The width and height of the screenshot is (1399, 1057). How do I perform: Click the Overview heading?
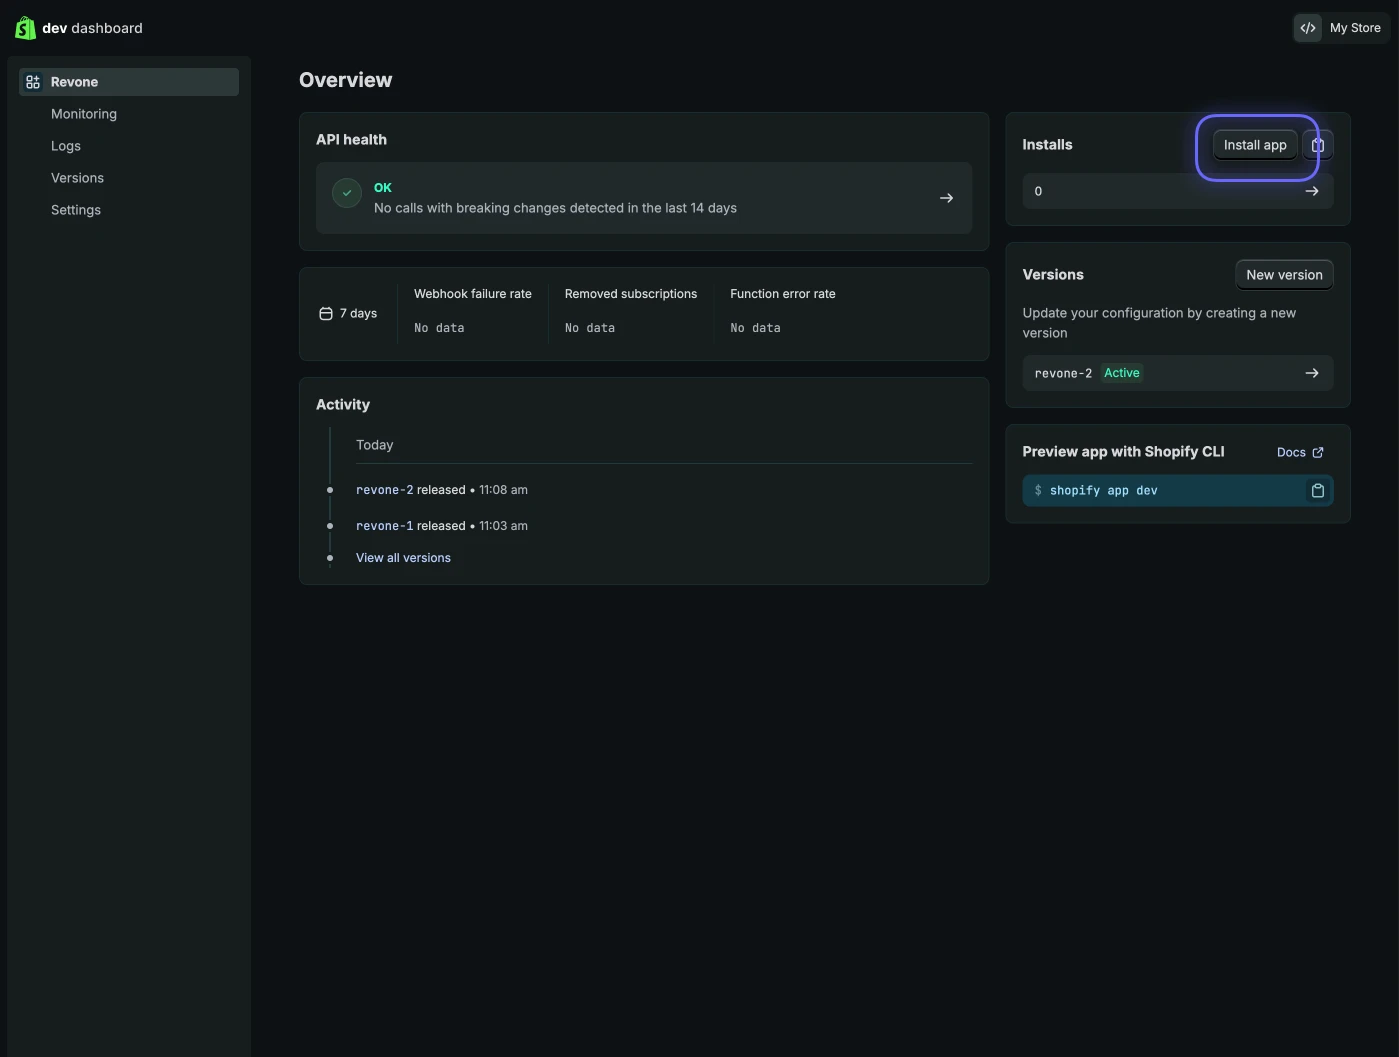click(346, 80)
